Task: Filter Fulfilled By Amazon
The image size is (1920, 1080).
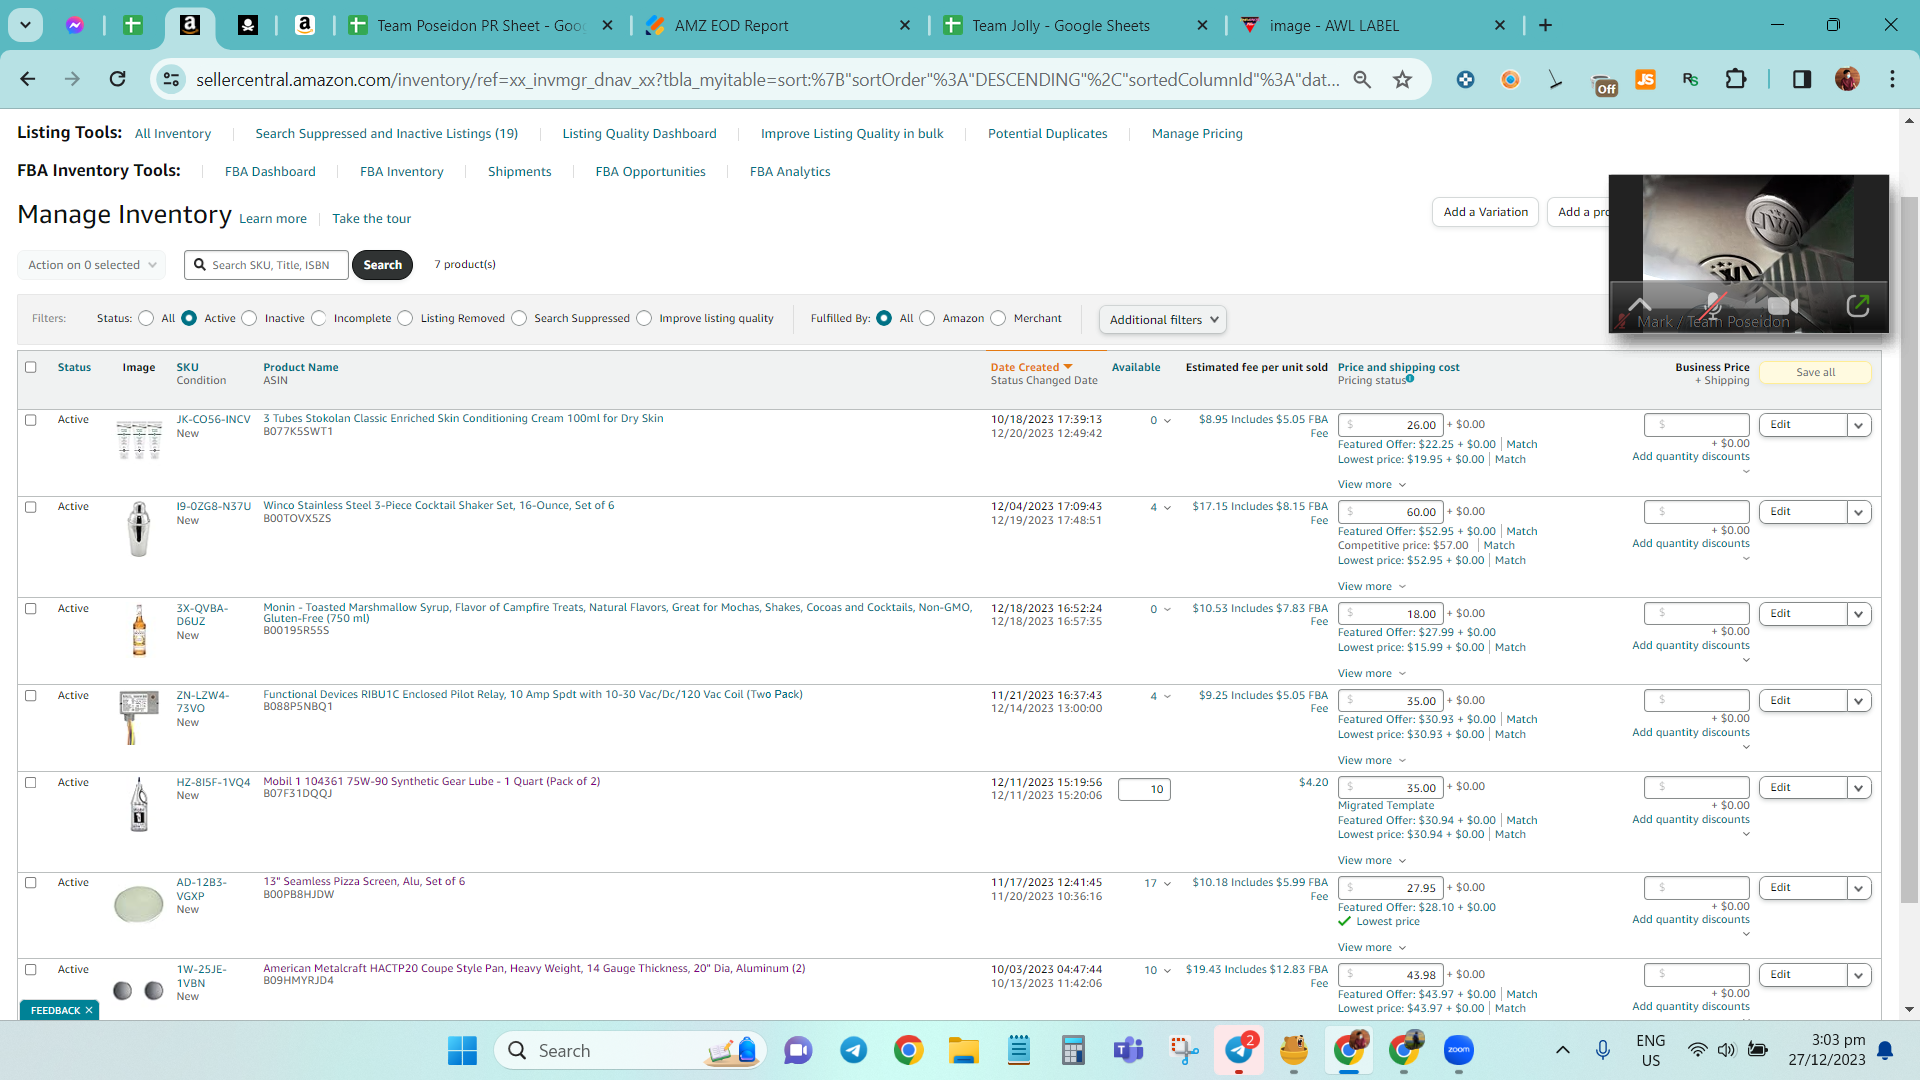Action: point(927,318)
